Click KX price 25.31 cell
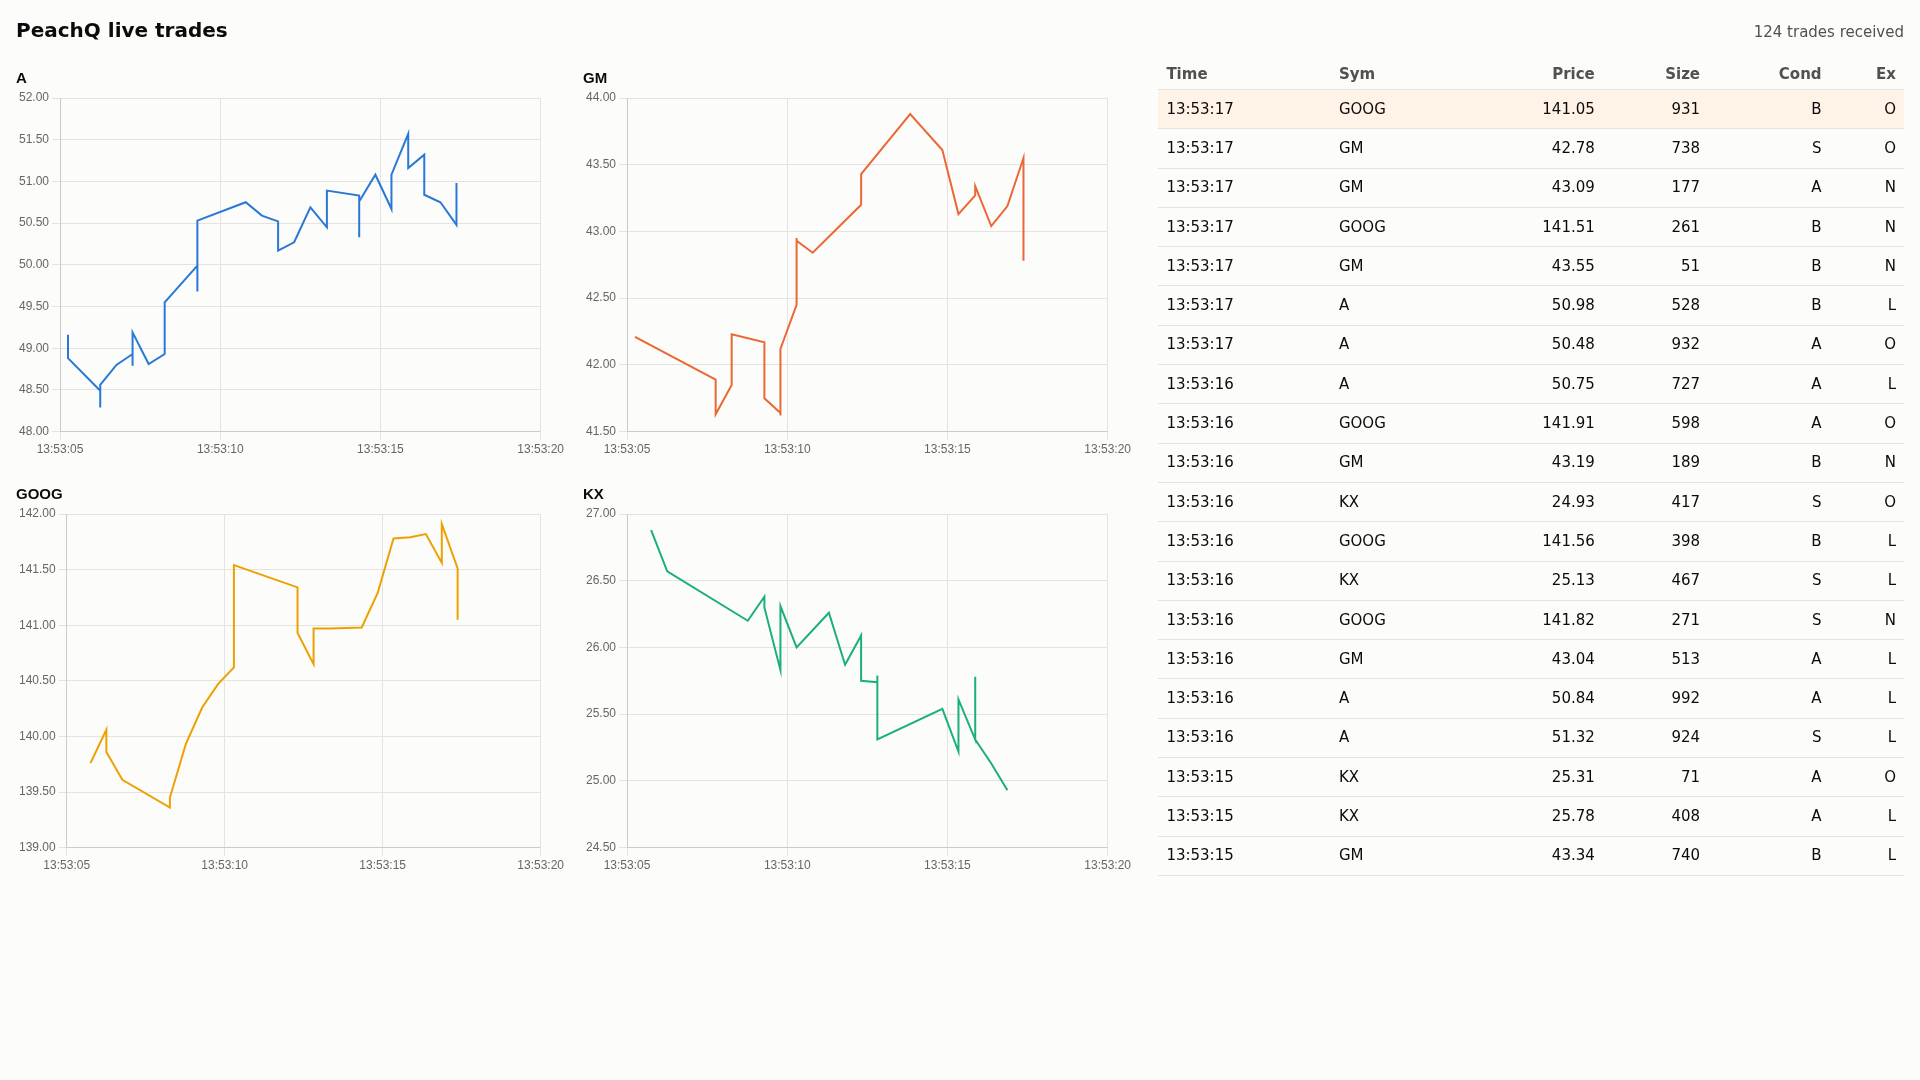Viewport: 1920px width, 1080px height. 1573,777
